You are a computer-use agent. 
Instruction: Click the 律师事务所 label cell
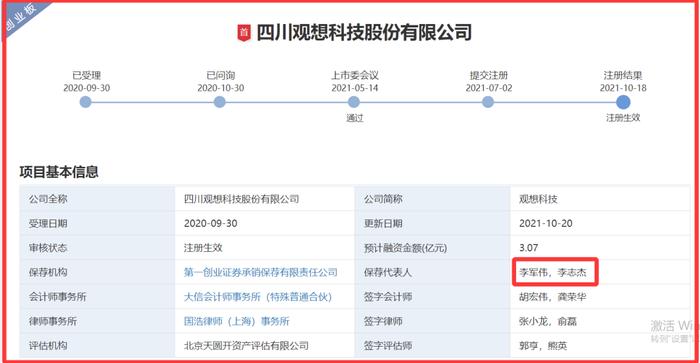[97, 321]
